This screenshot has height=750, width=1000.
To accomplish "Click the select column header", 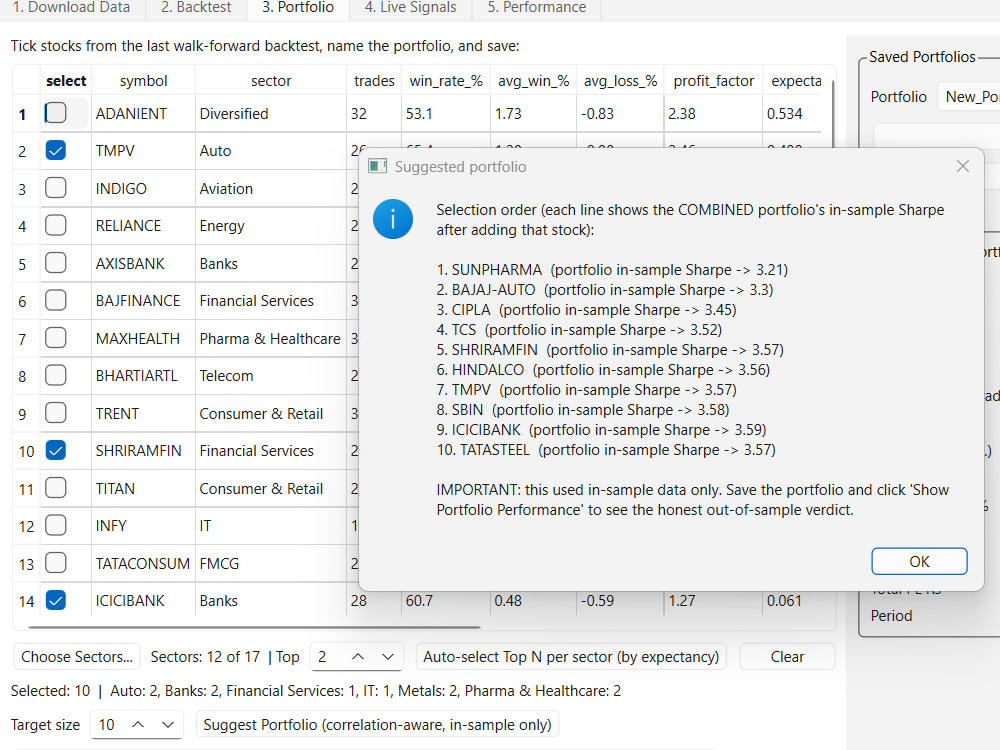I will (66, 81).
